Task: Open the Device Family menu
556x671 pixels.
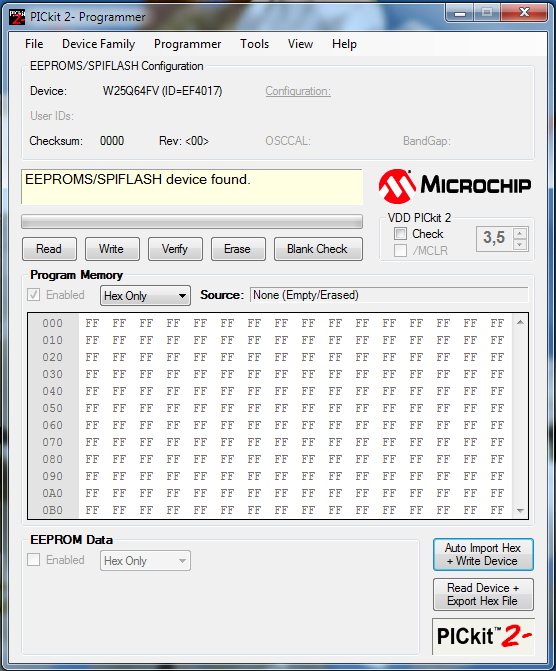Action: coord(98,44)
